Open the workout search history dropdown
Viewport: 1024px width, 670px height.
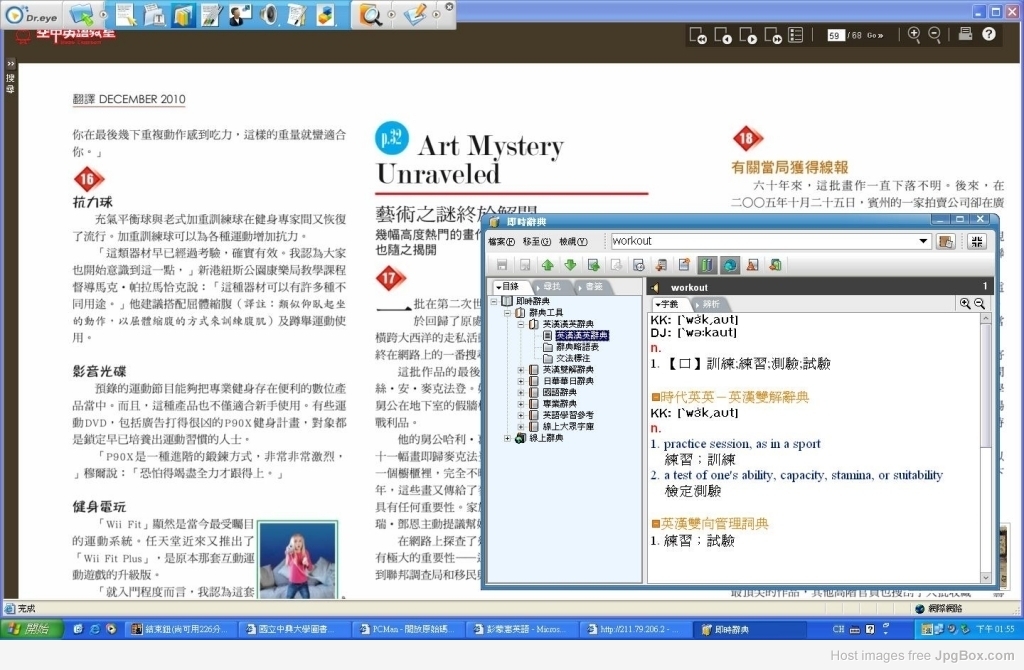click(x=923, y=241)
